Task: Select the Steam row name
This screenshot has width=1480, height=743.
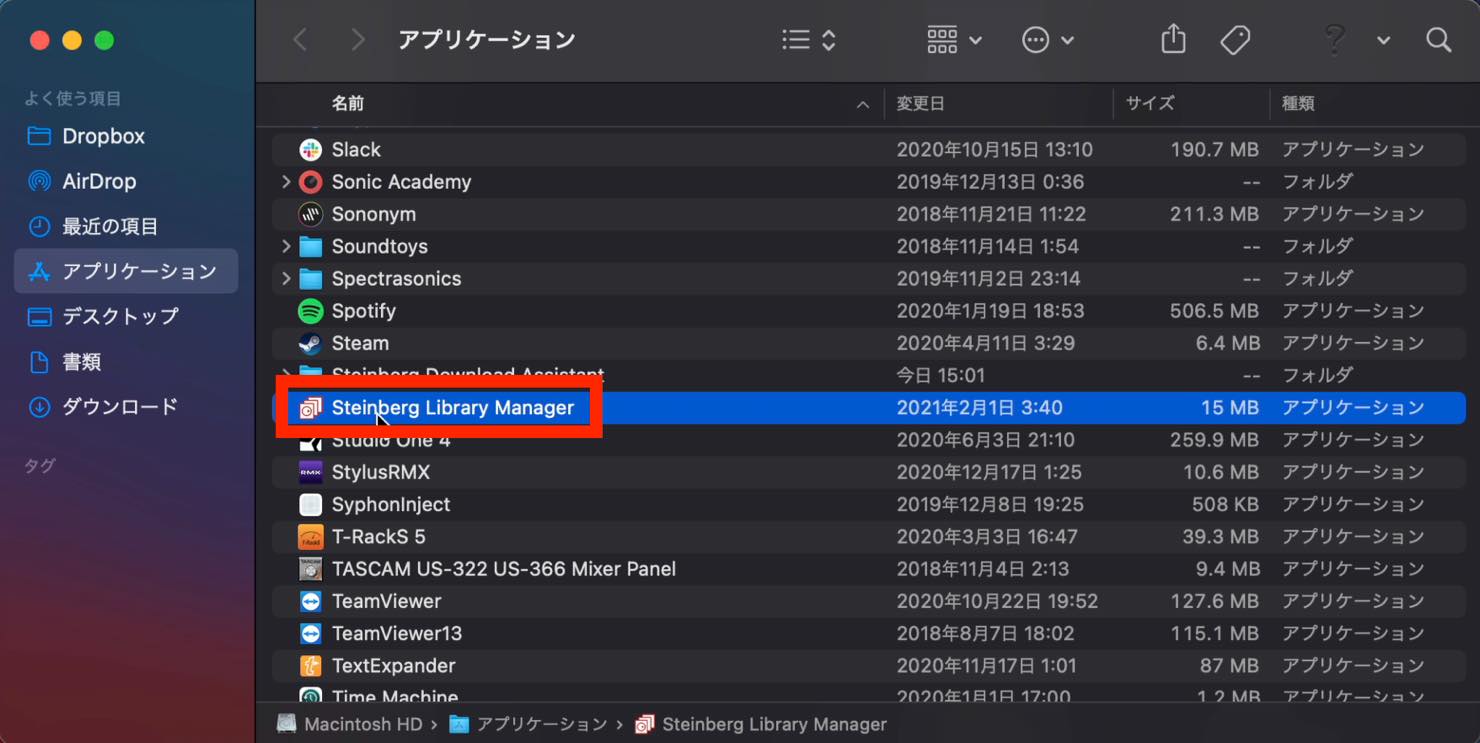Action: pos(360,343)
